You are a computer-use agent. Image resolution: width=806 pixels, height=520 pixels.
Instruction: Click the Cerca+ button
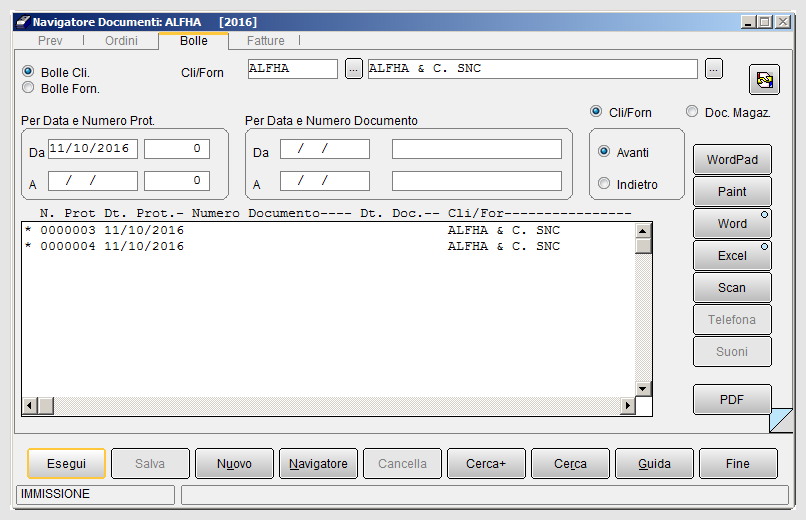coord(486,463)
